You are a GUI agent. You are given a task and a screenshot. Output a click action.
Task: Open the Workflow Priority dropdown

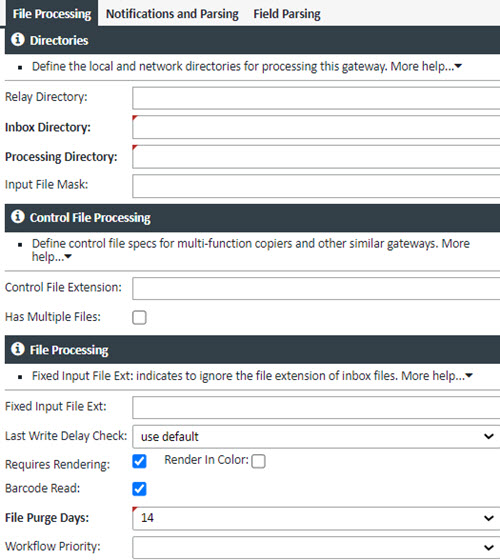(316, 547)
